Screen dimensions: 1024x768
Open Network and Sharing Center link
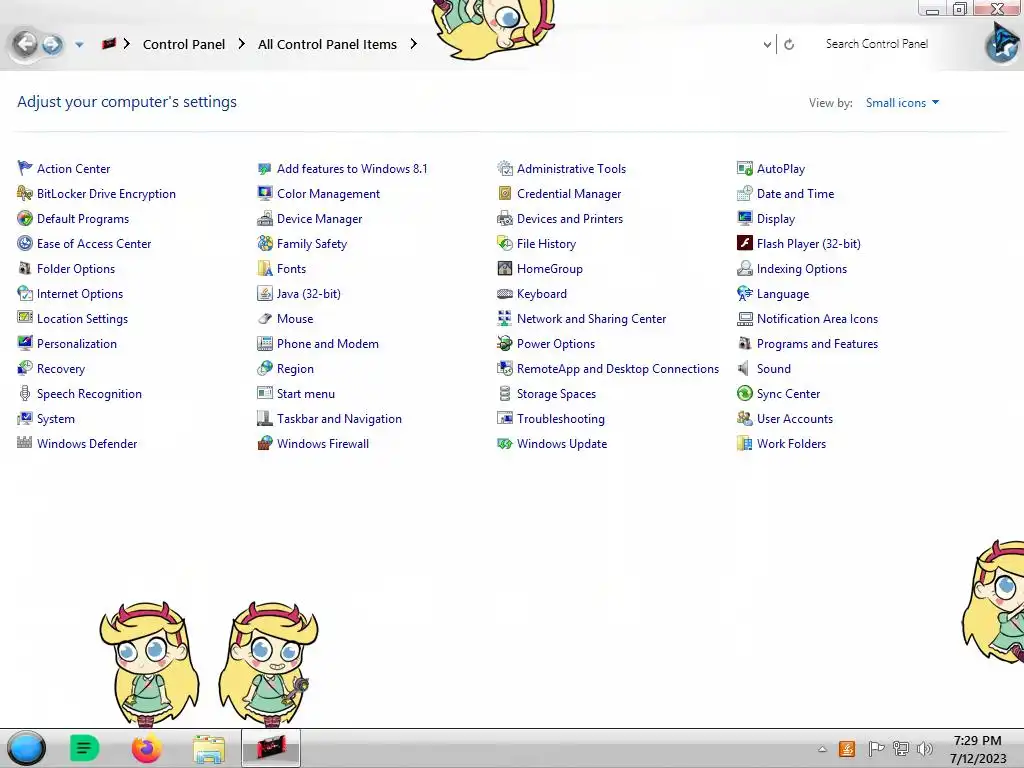click(591, 319)
